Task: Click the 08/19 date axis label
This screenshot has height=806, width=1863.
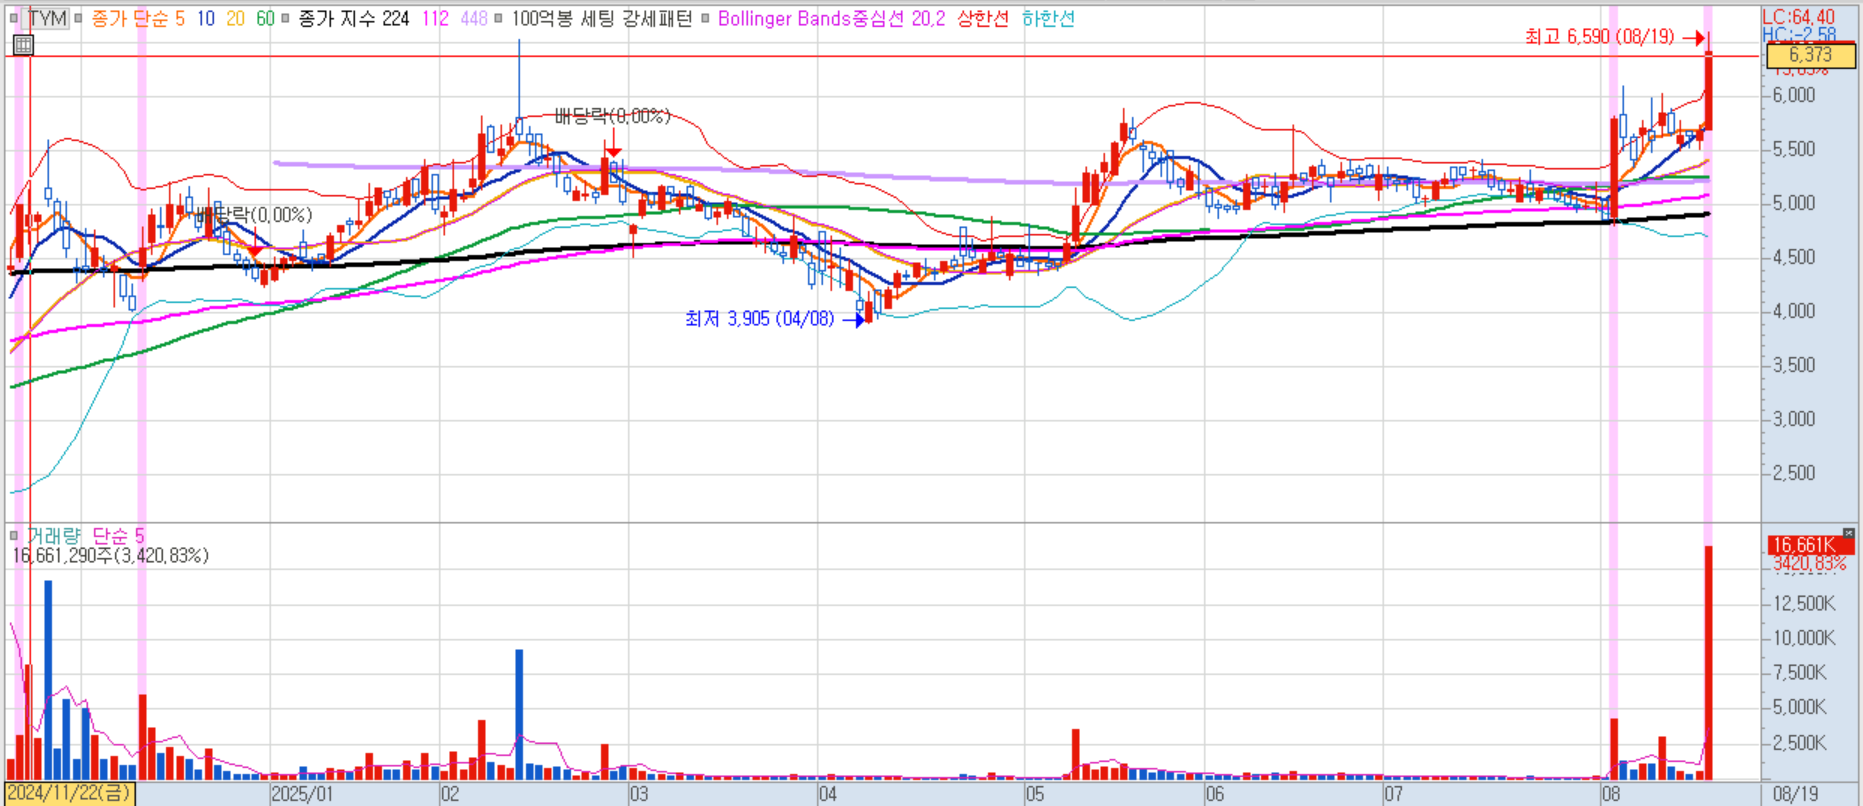Action: [x=1795, y=794]
